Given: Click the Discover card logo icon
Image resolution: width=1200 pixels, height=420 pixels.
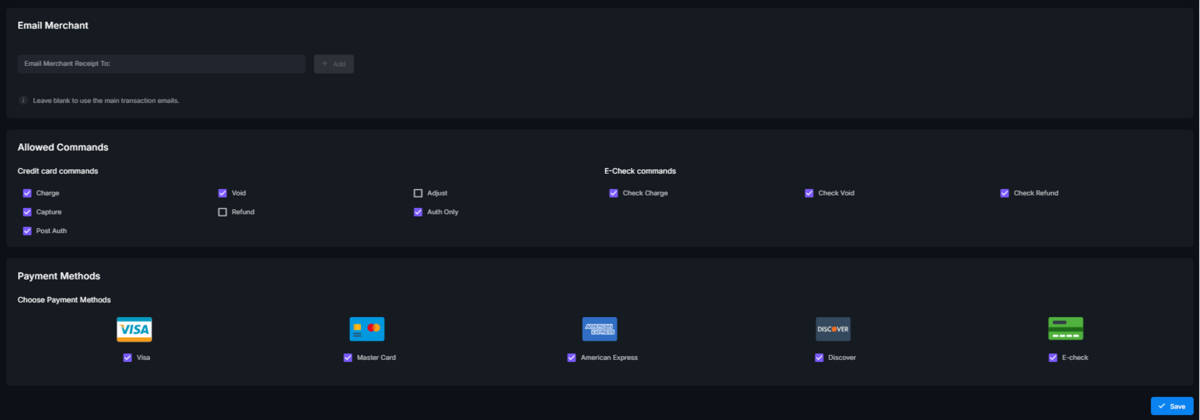Looking at the screenshot, I should (833, 329).
